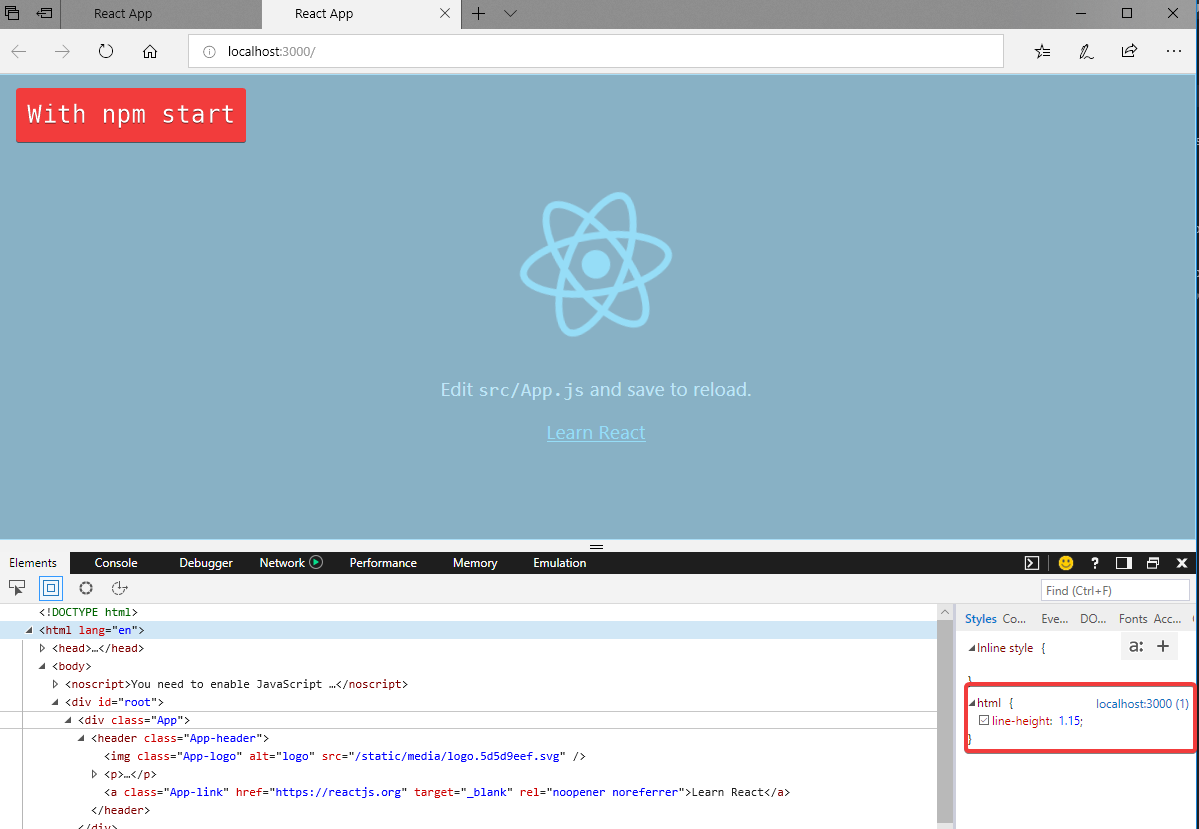The image size is (1199, 829).
Task: Uncheck the line-height style property
Action: coord(984,720)
